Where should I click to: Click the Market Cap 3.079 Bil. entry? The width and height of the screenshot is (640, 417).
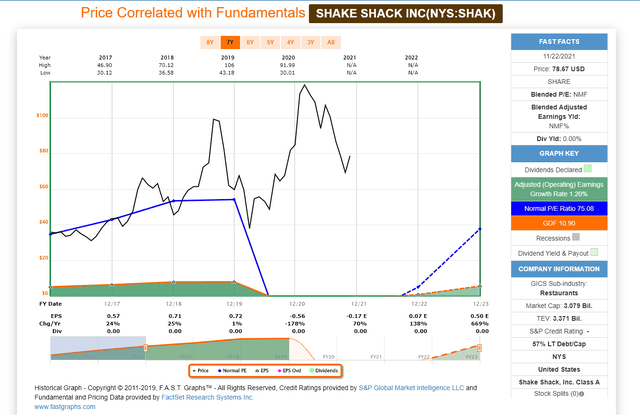(x=559, y=306)
